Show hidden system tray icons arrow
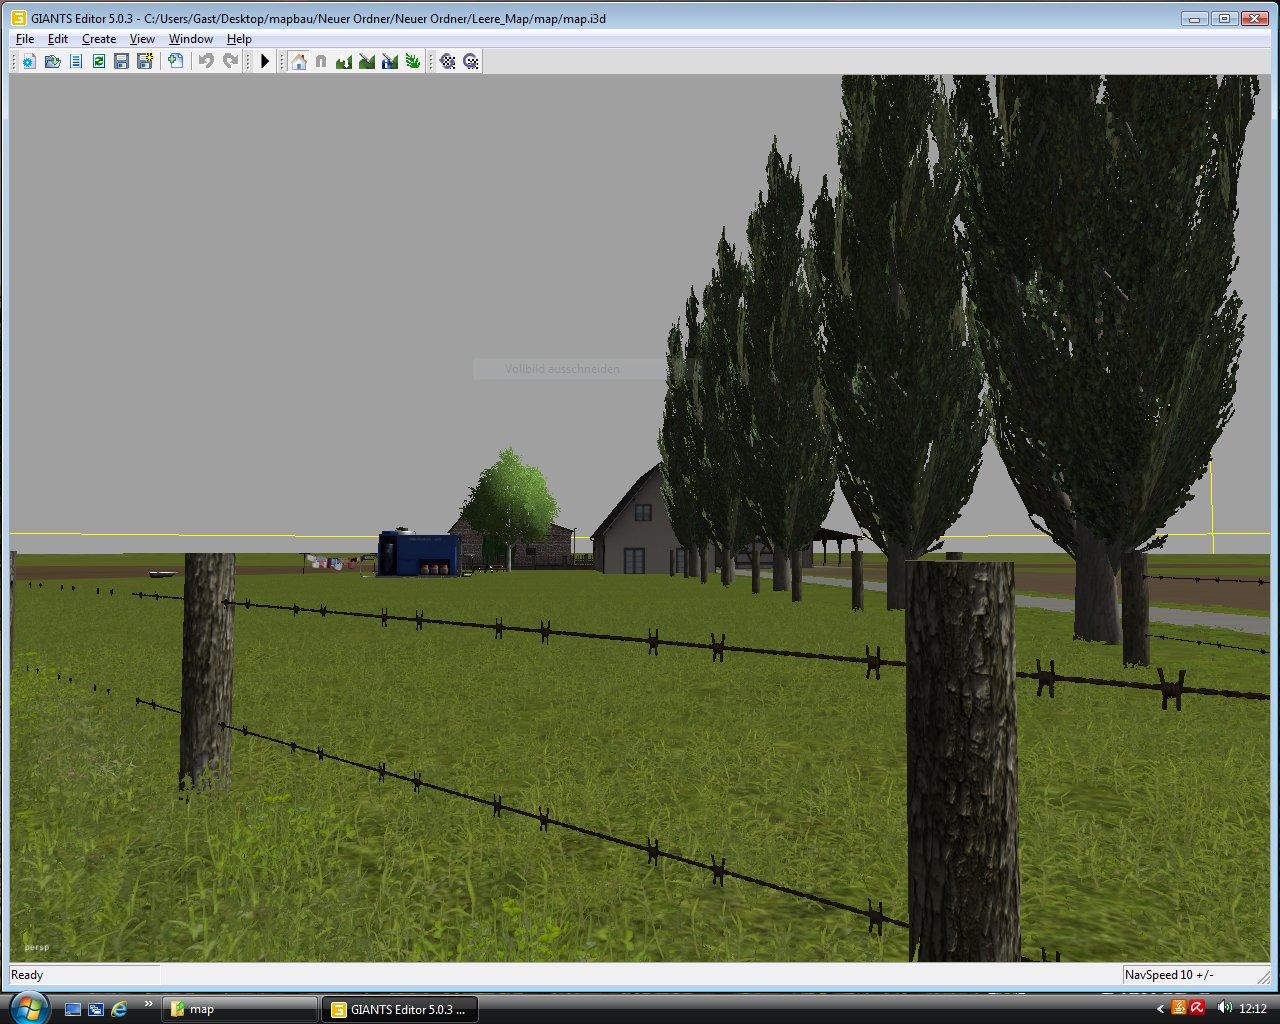The width and height of the screenshot is (1280, 1024). click(x=1160, y=1009)
